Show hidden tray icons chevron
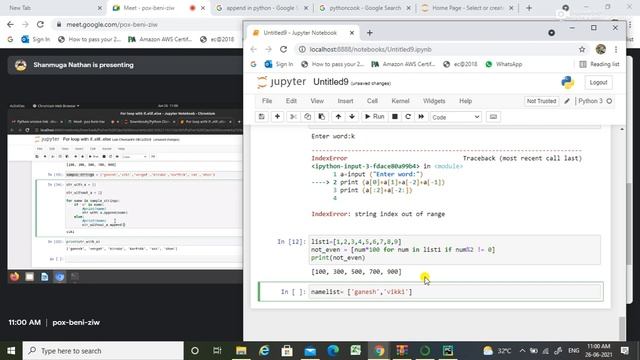640x360 pixels. pos(522,351)
